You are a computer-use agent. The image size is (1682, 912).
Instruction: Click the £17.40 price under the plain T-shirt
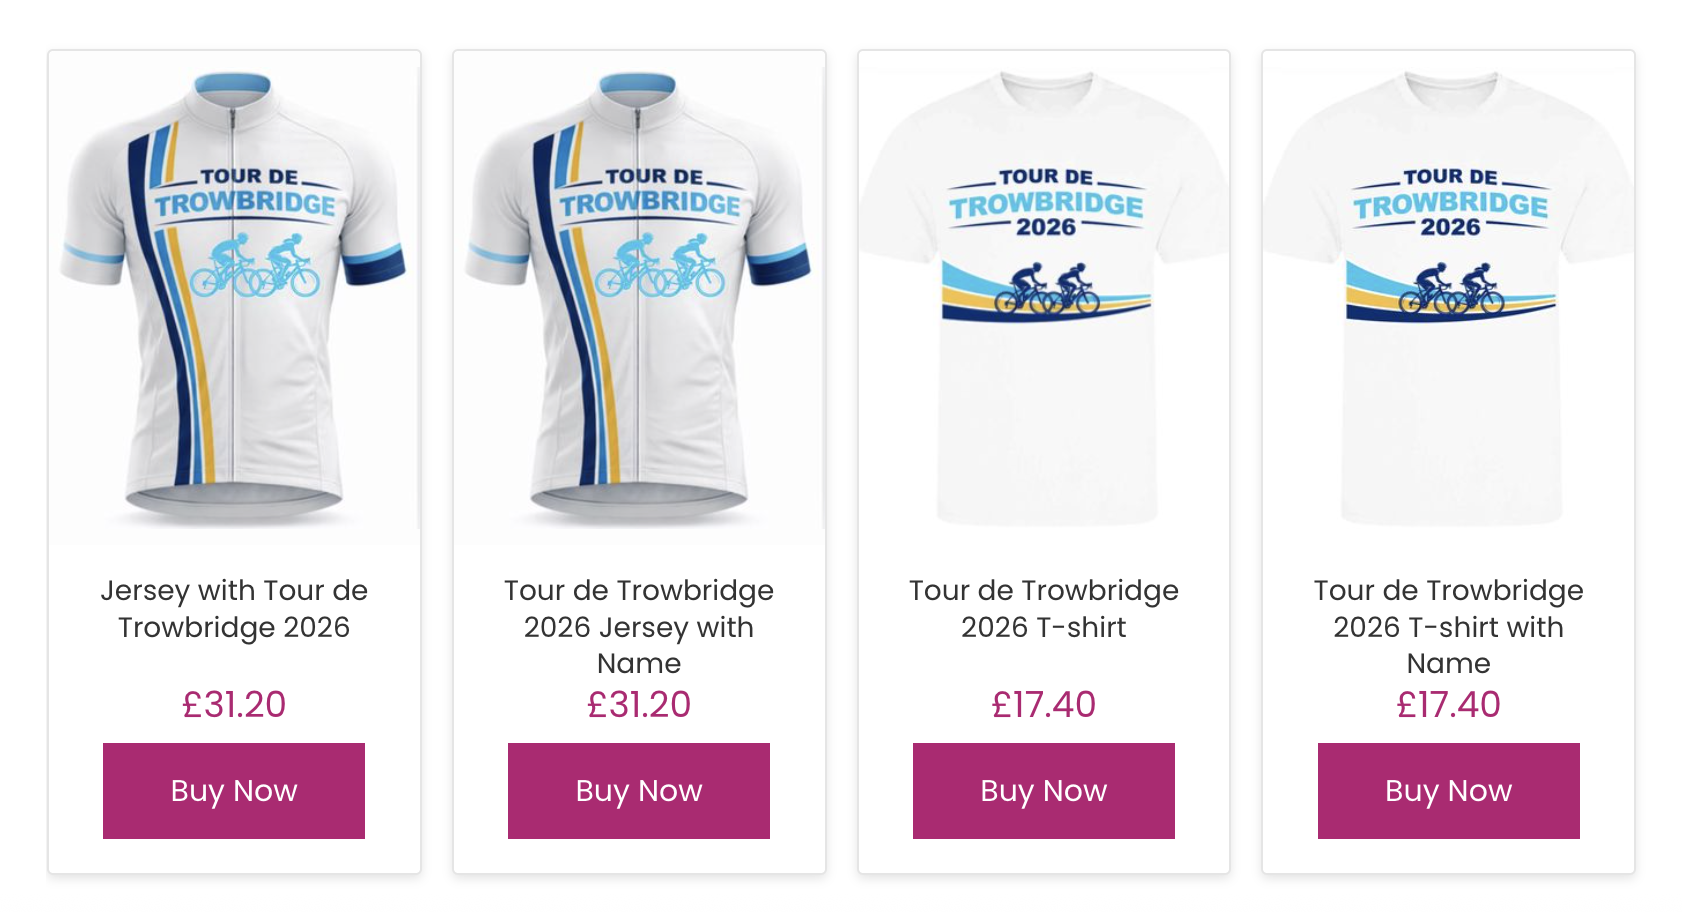coord(1044,704)
